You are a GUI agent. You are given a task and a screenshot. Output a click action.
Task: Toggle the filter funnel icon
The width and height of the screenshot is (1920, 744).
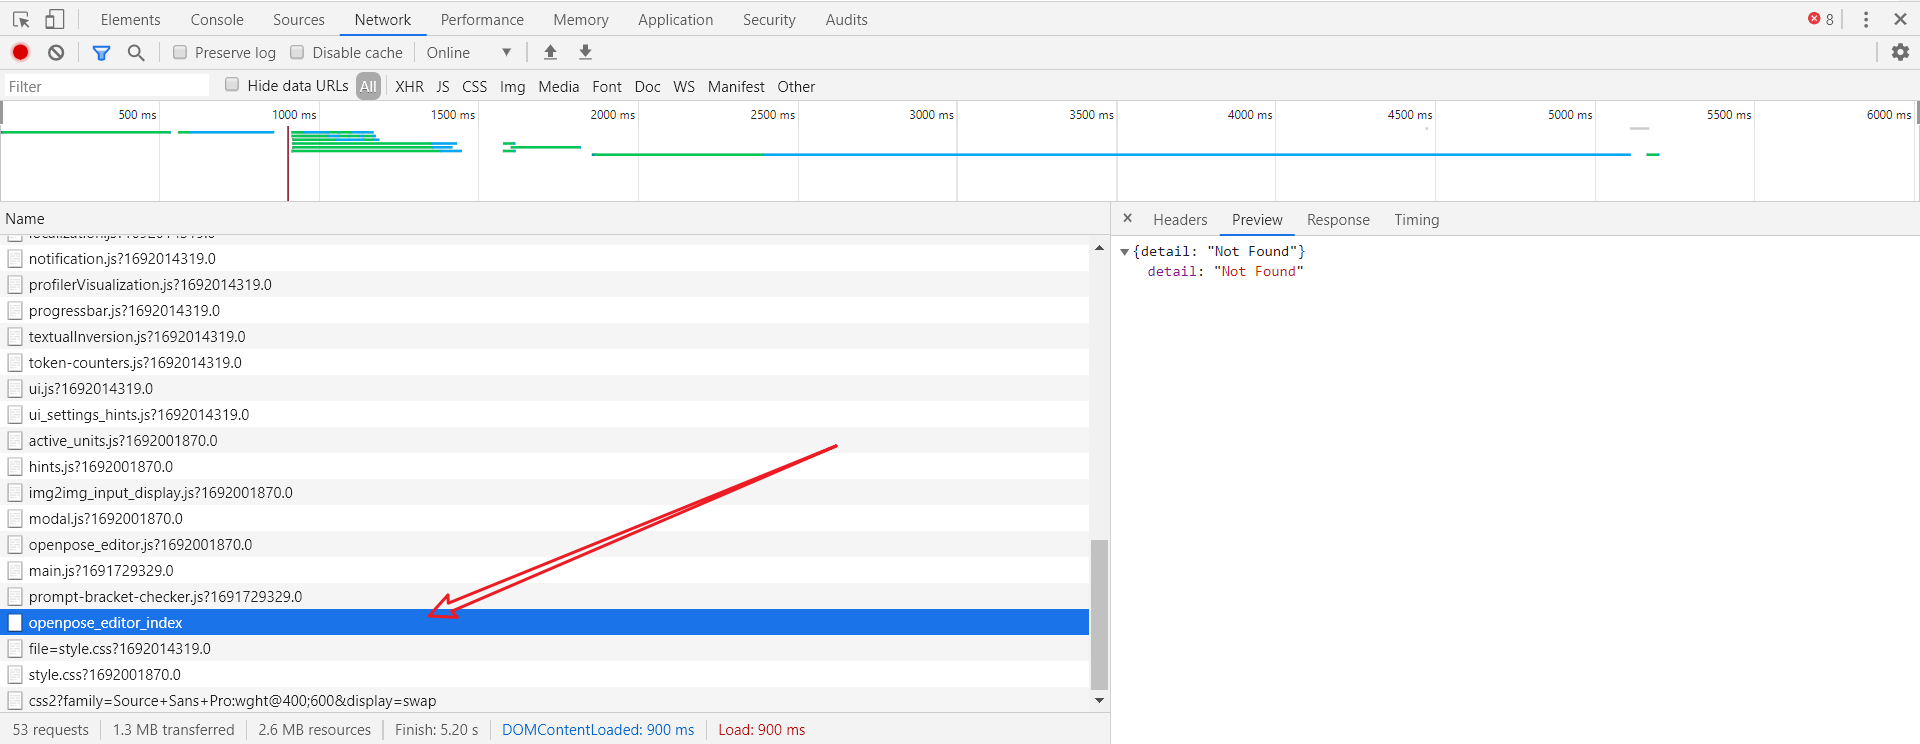click(101, 52)
